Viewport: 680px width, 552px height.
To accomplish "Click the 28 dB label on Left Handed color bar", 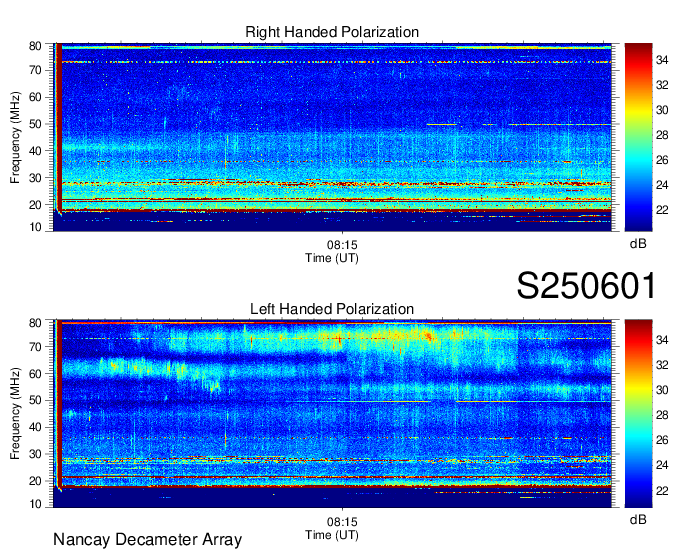I will tap(662, 415).
